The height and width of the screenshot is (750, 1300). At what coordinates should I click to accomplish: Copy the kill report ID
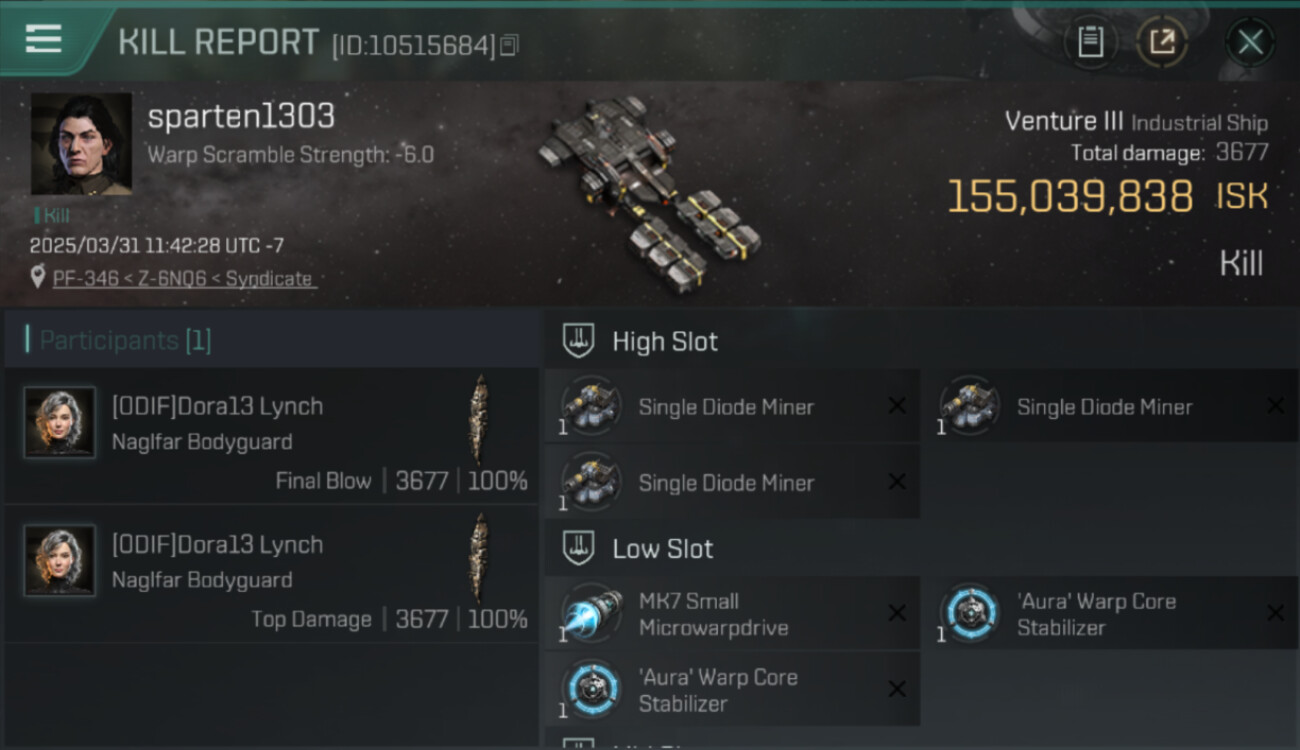coord(509,45)
